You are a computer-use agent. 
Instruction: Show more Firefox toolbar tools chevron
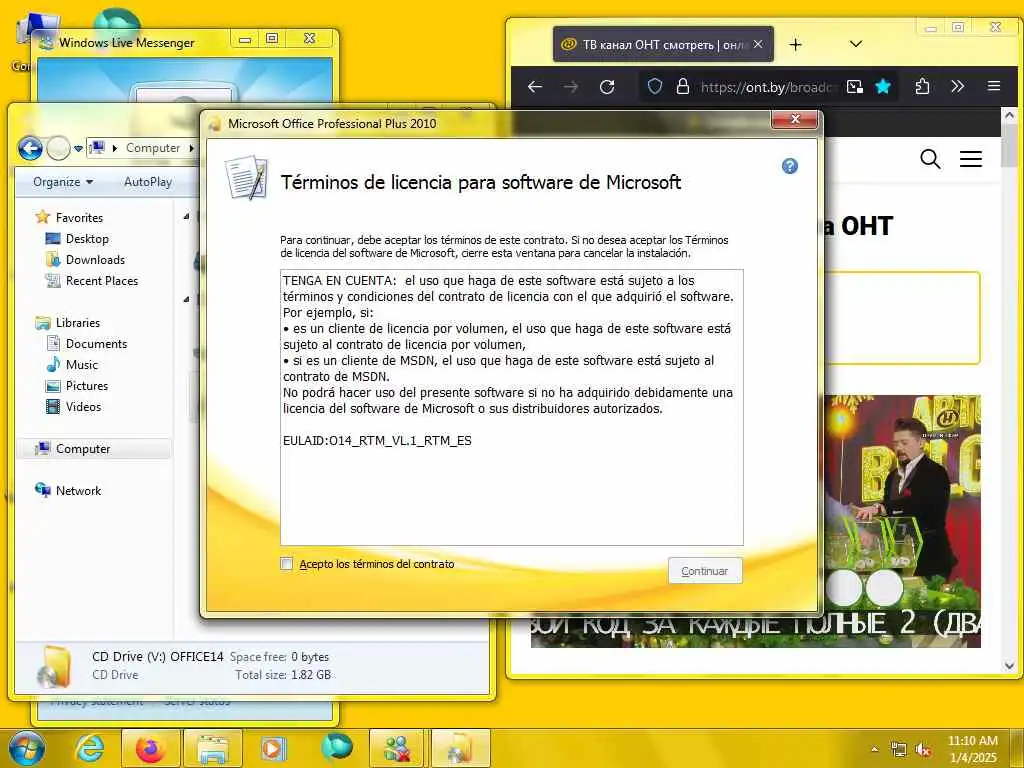click(x=957, y=86)
